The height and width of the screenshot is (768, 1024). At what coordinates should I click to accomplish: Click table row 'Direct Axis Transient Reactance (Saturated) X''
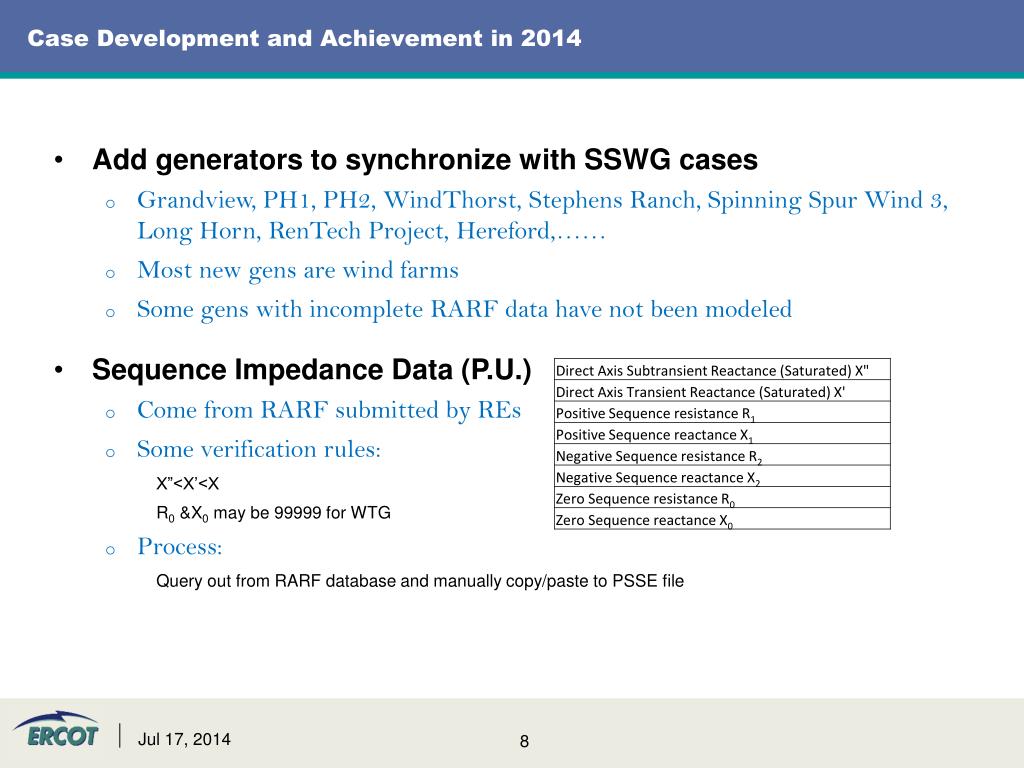pos(722,391)
